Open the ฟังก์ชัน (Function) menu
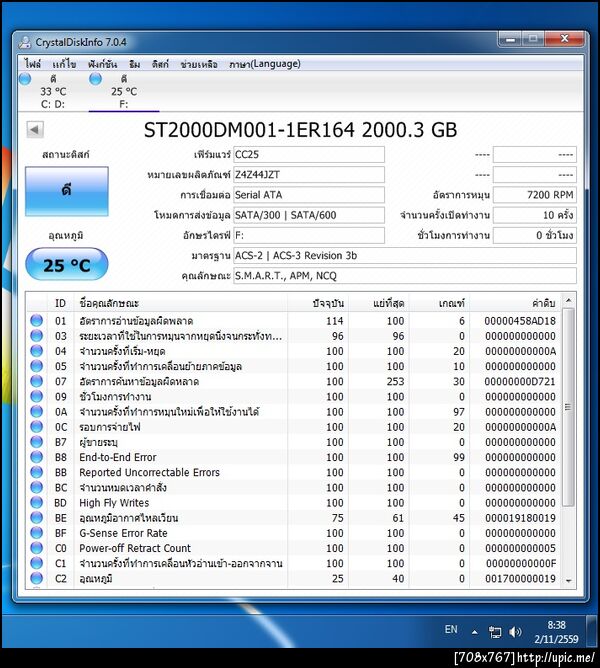 pos(102,64)
